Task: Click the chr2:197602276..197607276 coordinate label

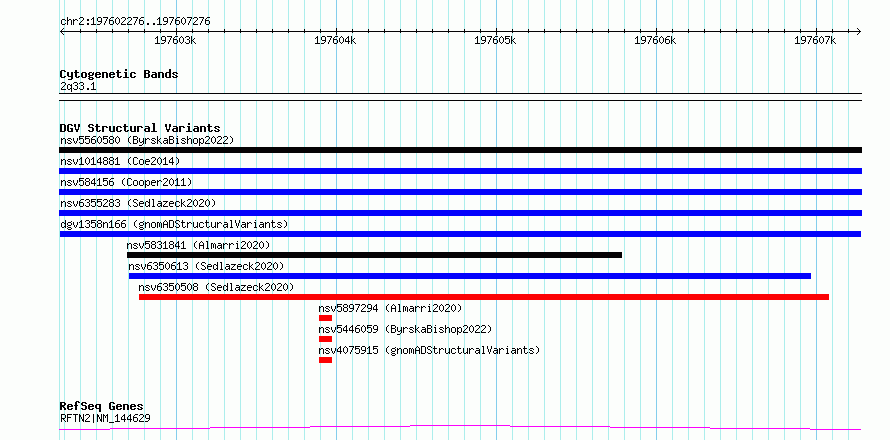Action: pyautogui.click(x=135, y=22)
